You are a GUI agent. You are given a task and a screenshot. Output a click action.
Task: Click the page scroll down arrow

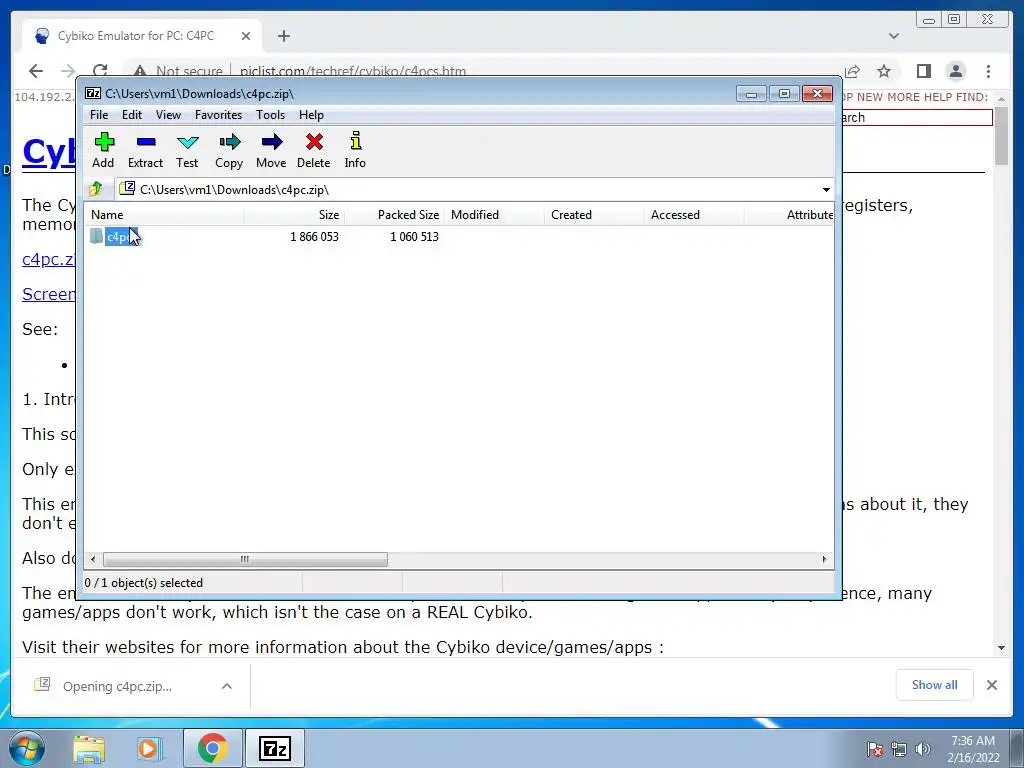tap(1001, 648)
